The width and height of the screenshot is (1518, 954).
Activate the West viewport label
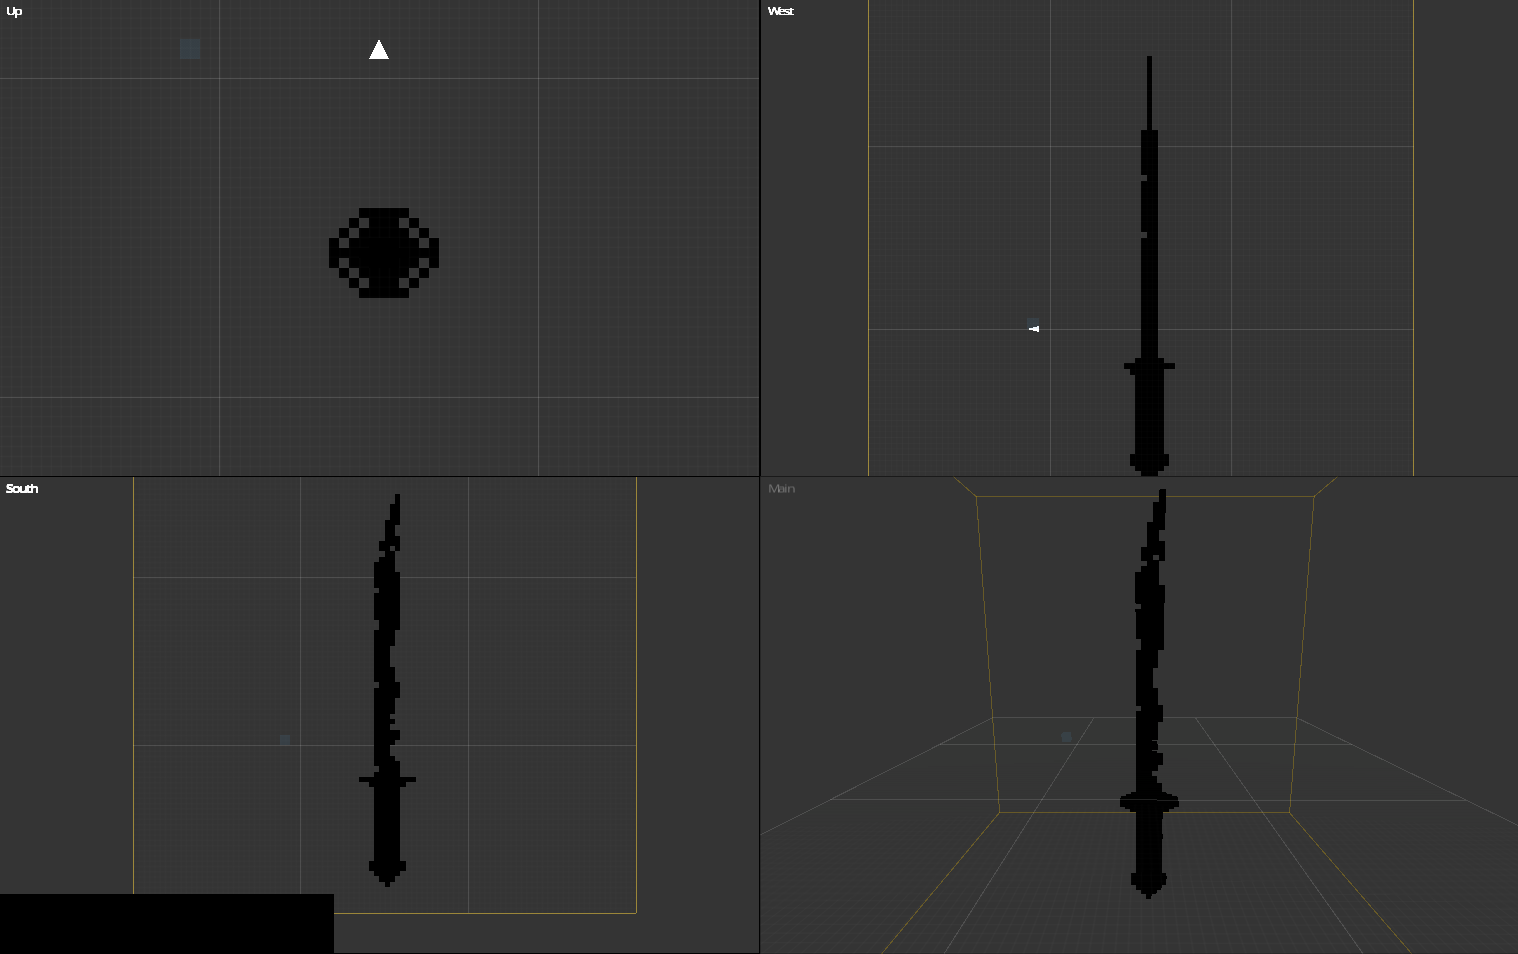(781, 12)
